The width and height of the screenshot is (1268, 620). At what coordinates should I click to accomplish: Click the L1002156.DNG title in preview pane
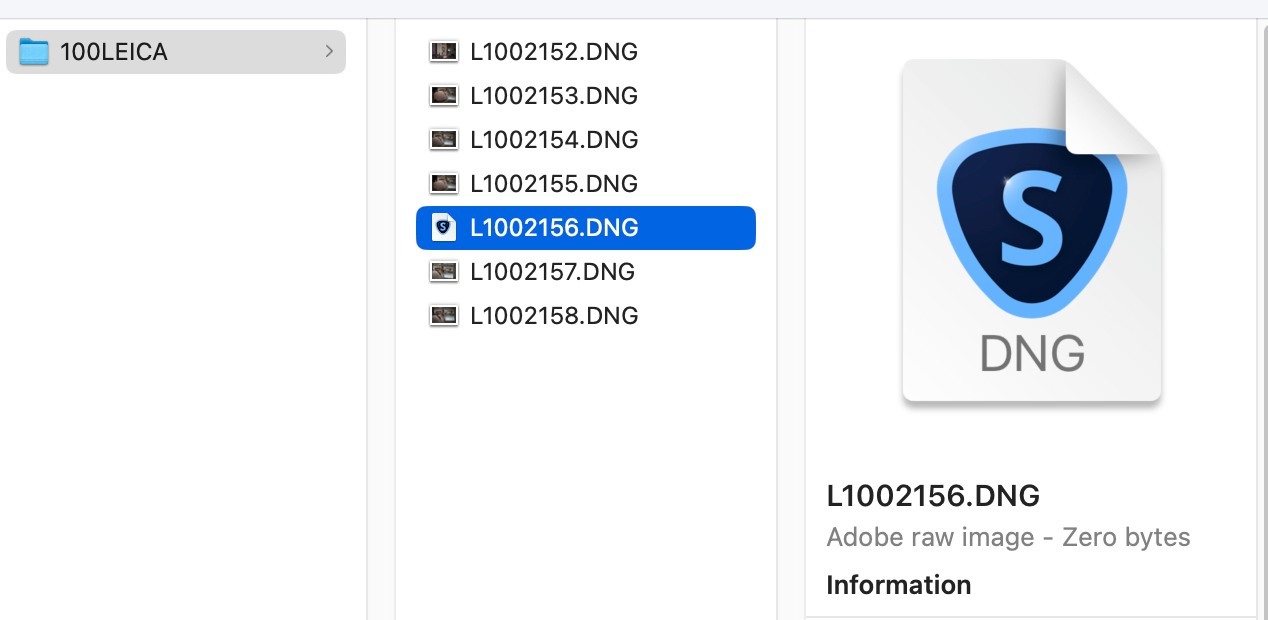tap(933, 495)
